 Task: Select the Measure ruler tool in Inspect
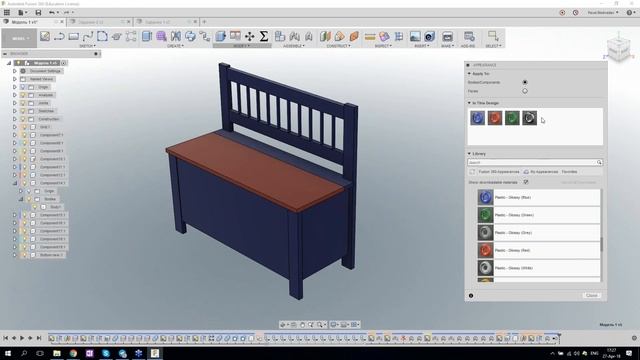coord(370,37)
